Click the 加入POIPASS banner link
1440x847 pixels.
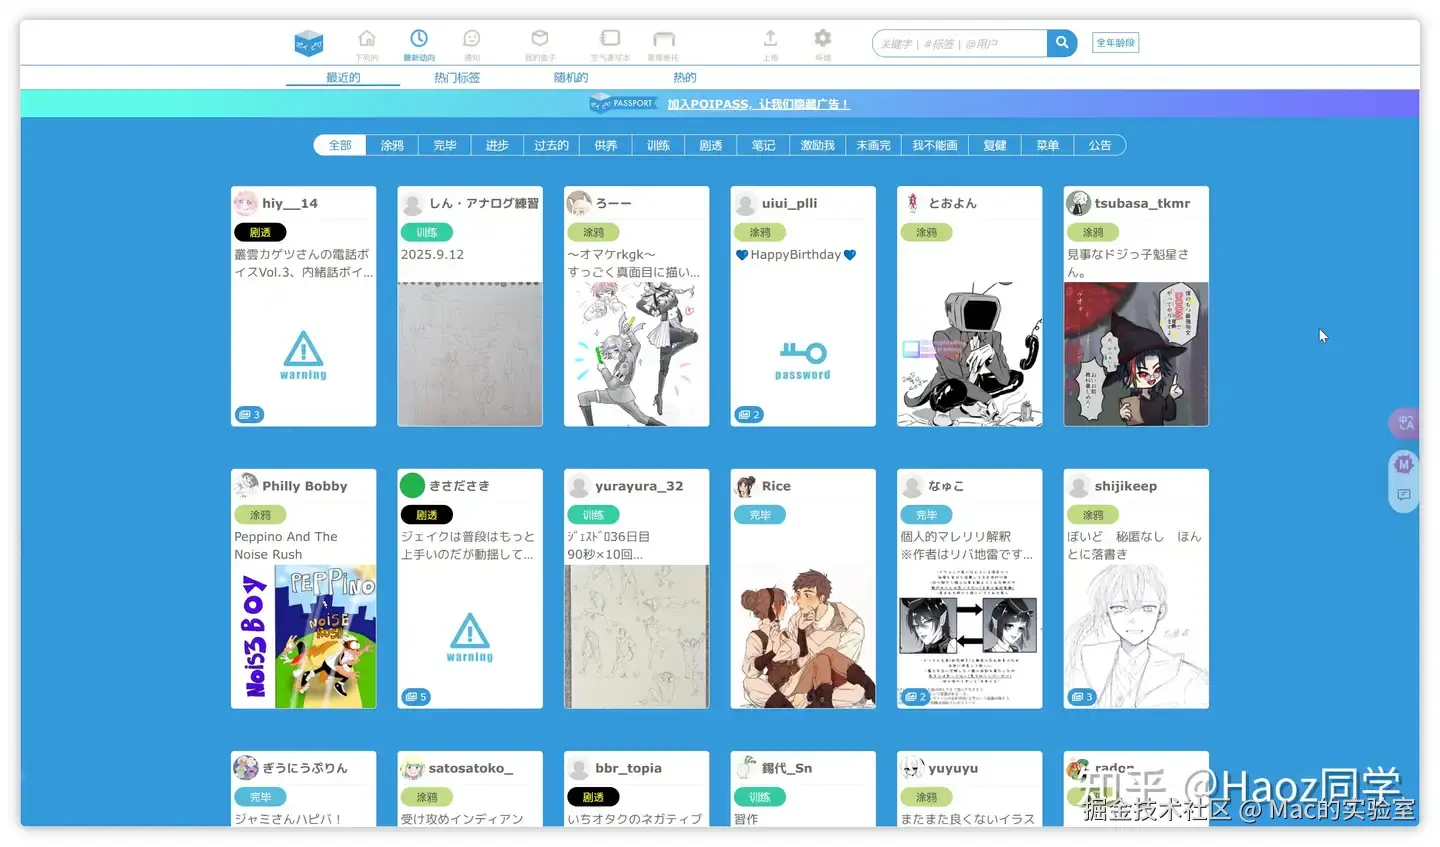coord(759,104)
